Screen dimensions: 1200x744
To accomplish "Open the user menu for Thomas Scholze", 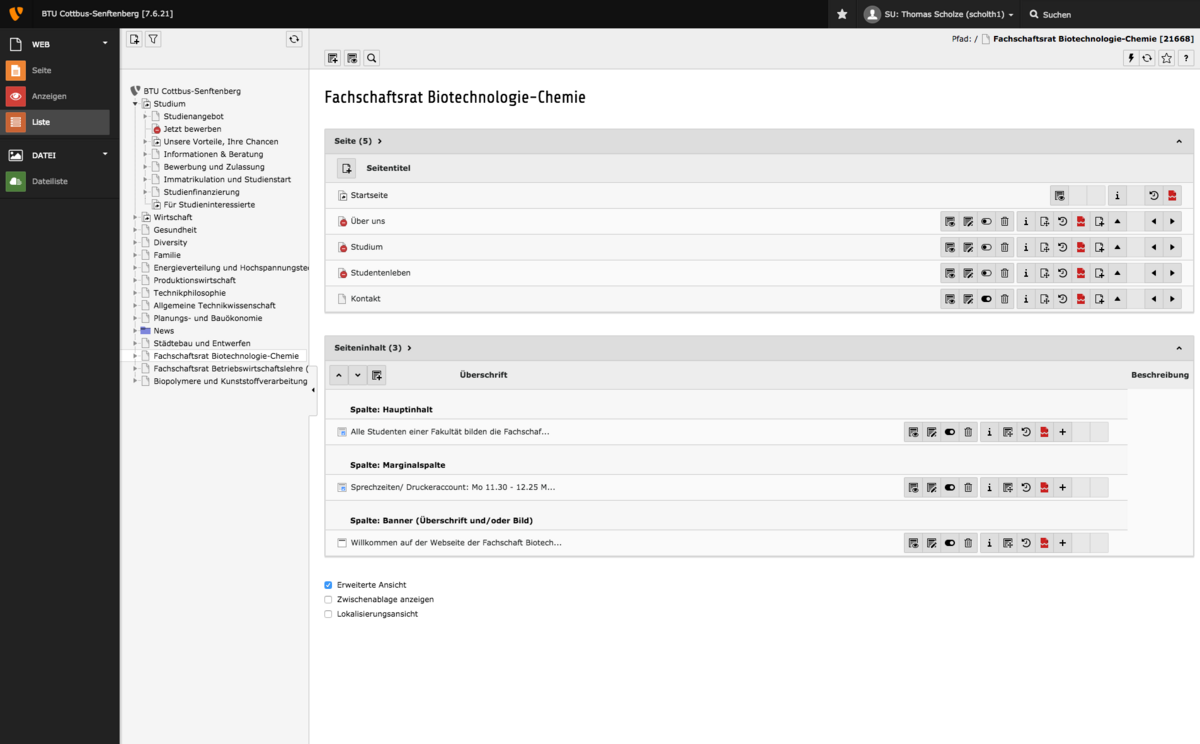I will (x=939, y=15).
